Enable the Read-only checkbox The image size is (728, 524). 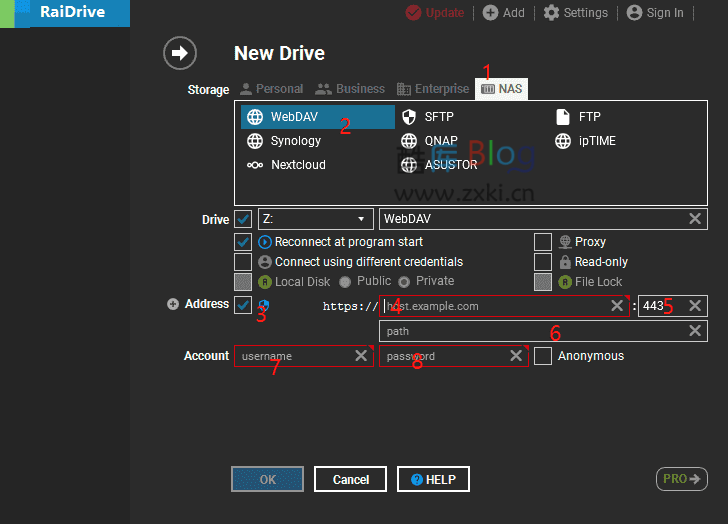click(x=543, y=262)
